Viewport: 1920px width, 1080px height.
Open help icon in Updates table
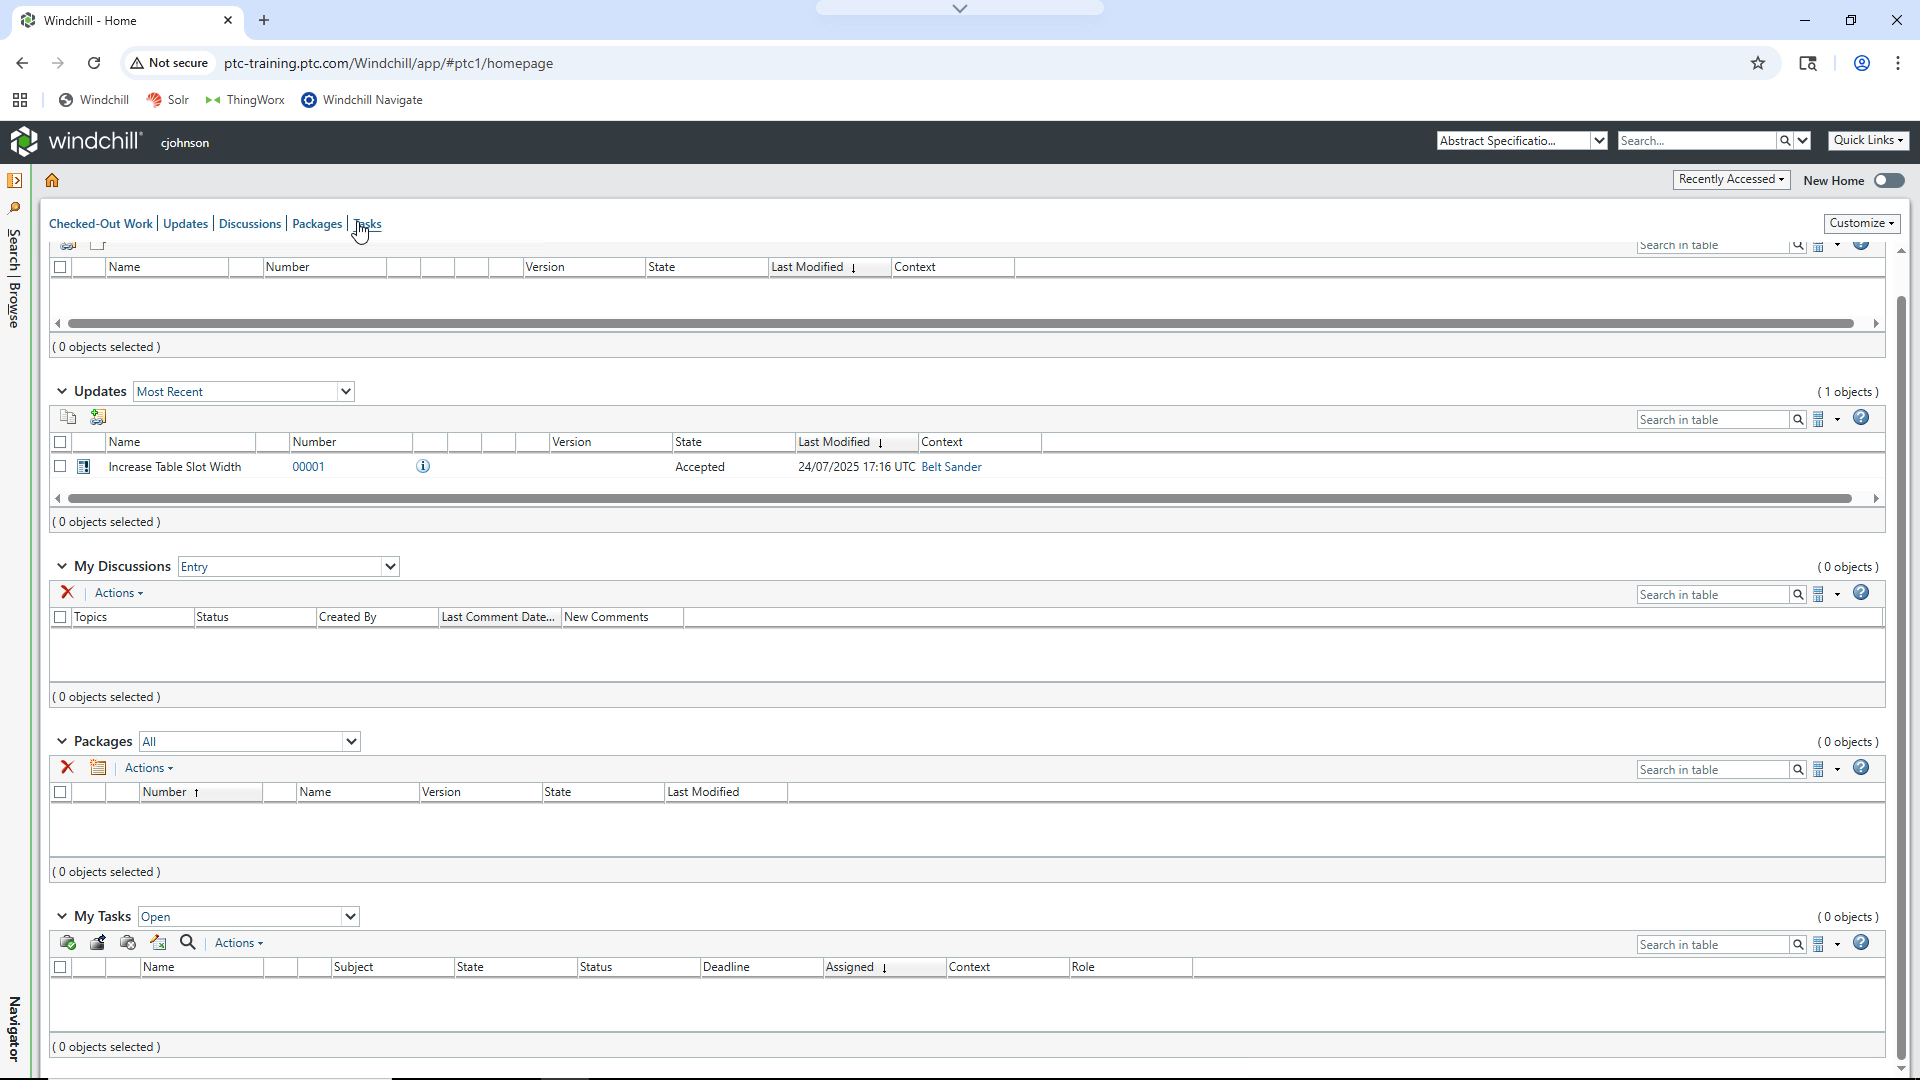1861,418
